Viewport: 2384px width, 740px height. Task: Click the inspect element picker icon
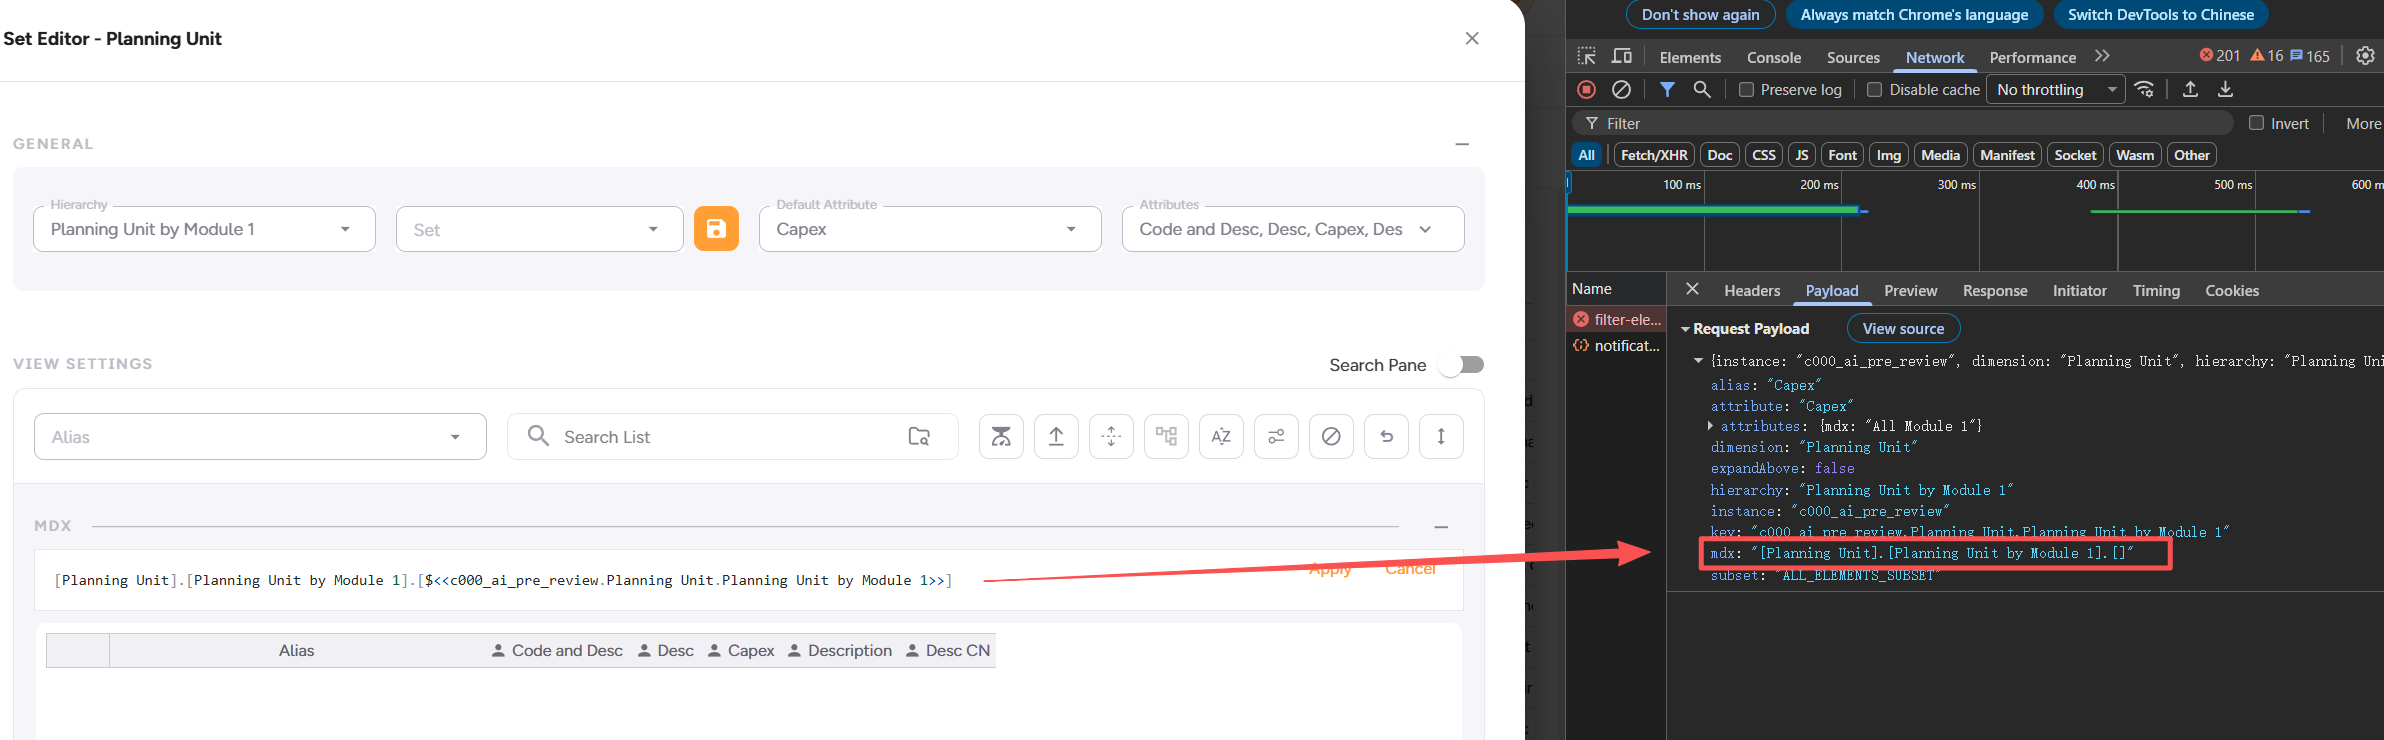click(x=1587, y=57)
